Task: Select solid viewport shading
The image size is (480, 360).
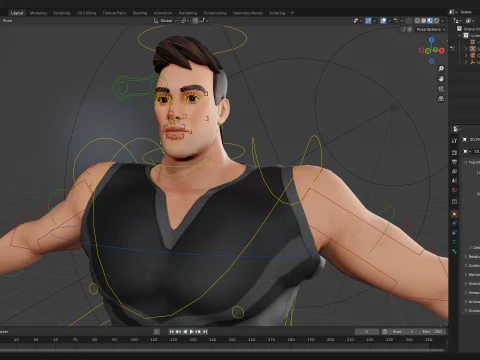Action: 423,21
